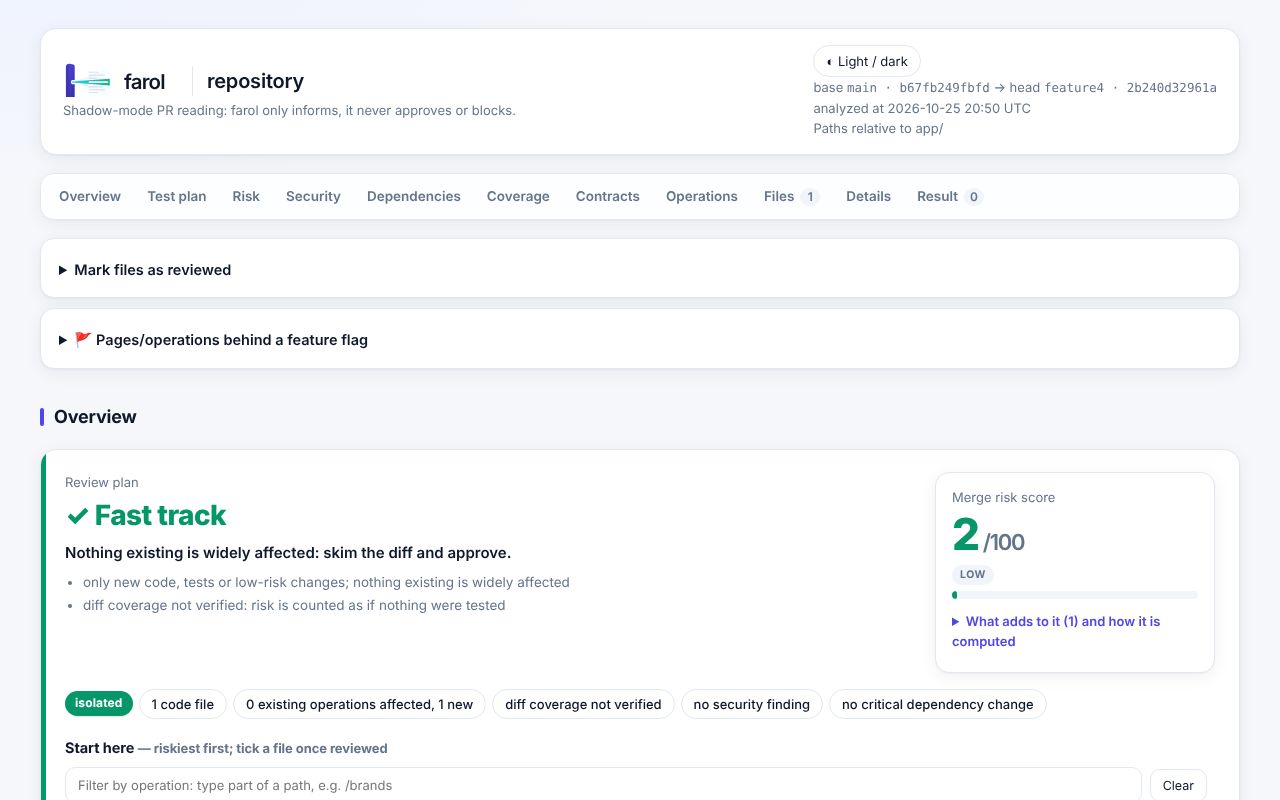Click the LOW risk level badge

[x=973, y=574]
